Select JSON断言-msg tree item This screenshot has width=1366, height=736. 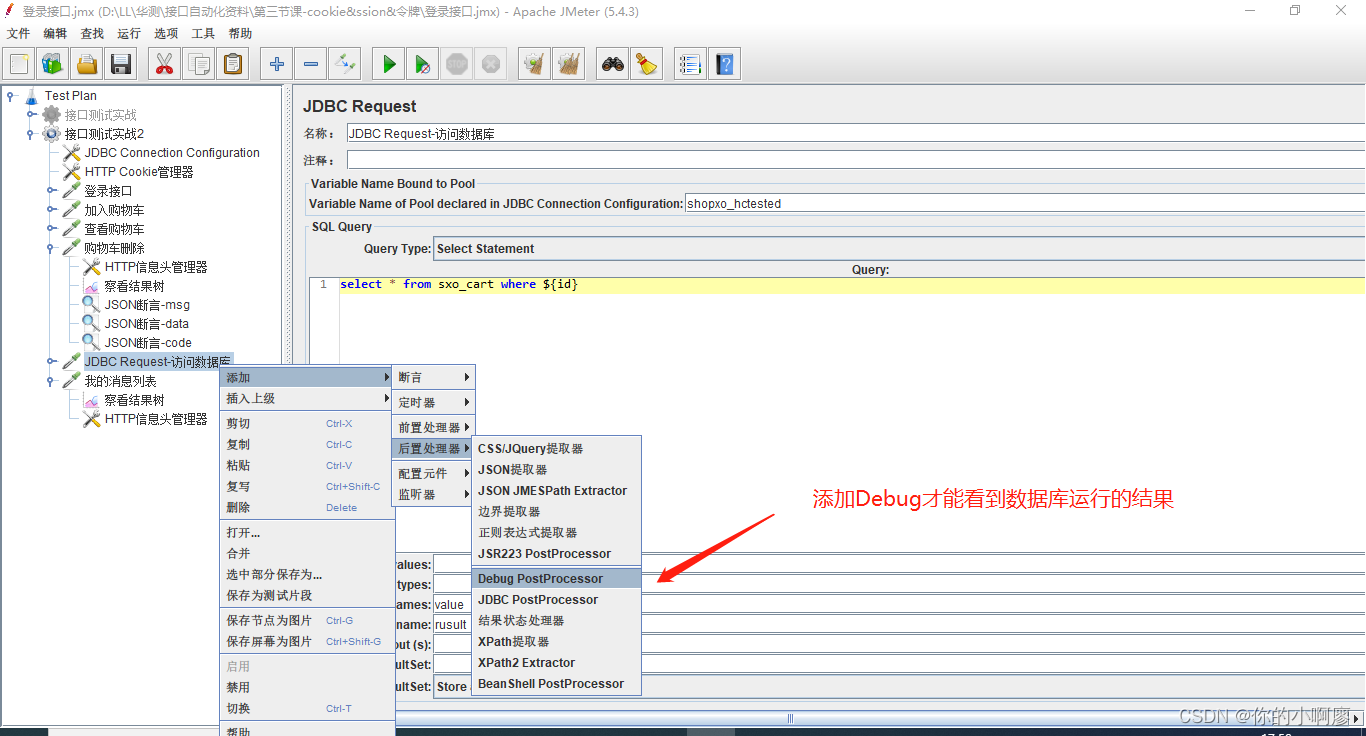pyautogui.click(x=147, y=305)
